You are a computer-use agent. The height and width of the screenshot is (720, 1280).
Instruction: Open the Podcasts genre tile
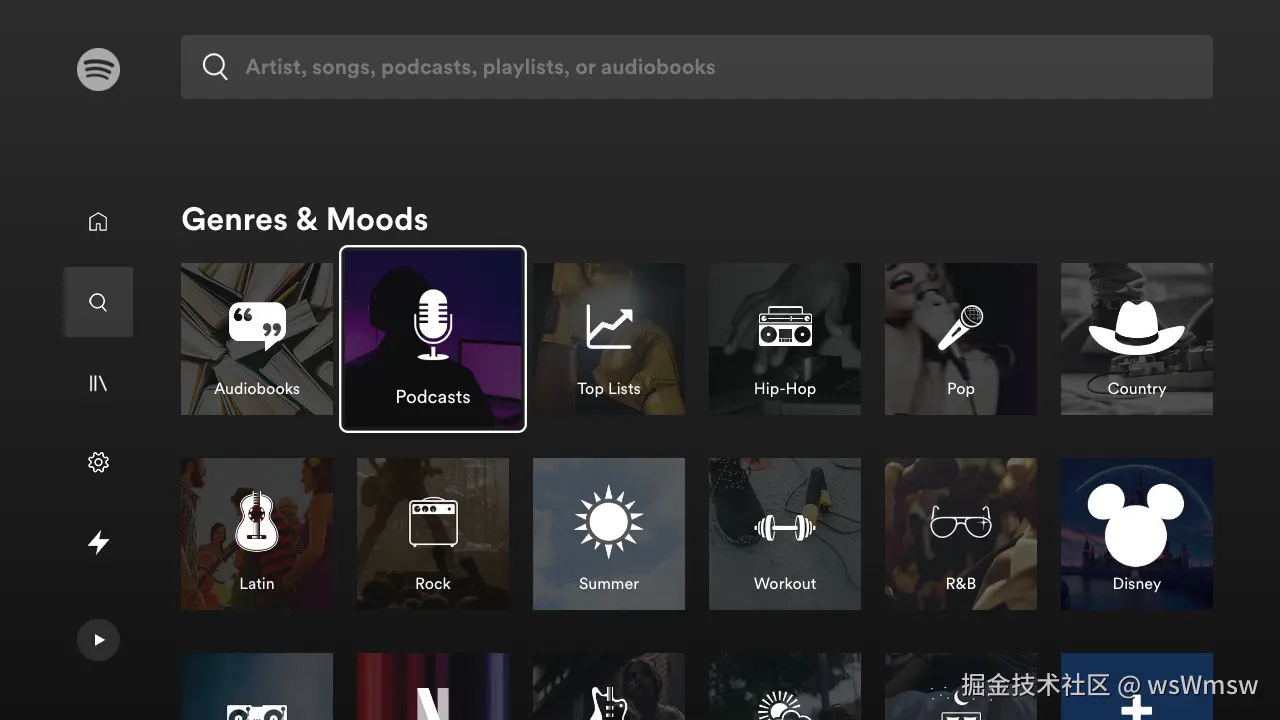[433, 339]
